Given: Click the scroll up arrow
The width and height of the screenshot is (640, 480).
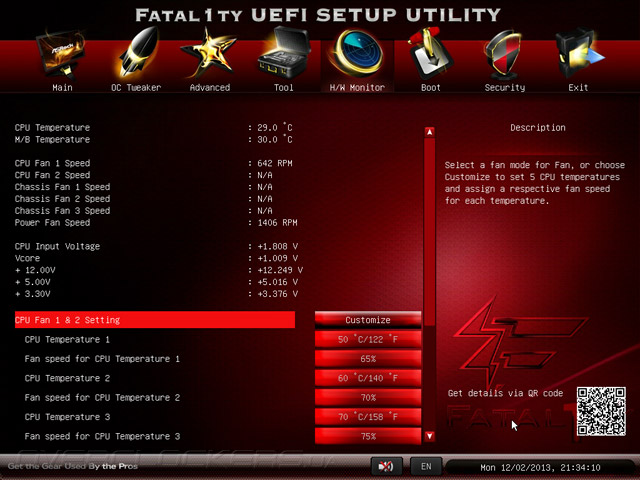Looking at the screenshot, I should click(x=429, y=132).
